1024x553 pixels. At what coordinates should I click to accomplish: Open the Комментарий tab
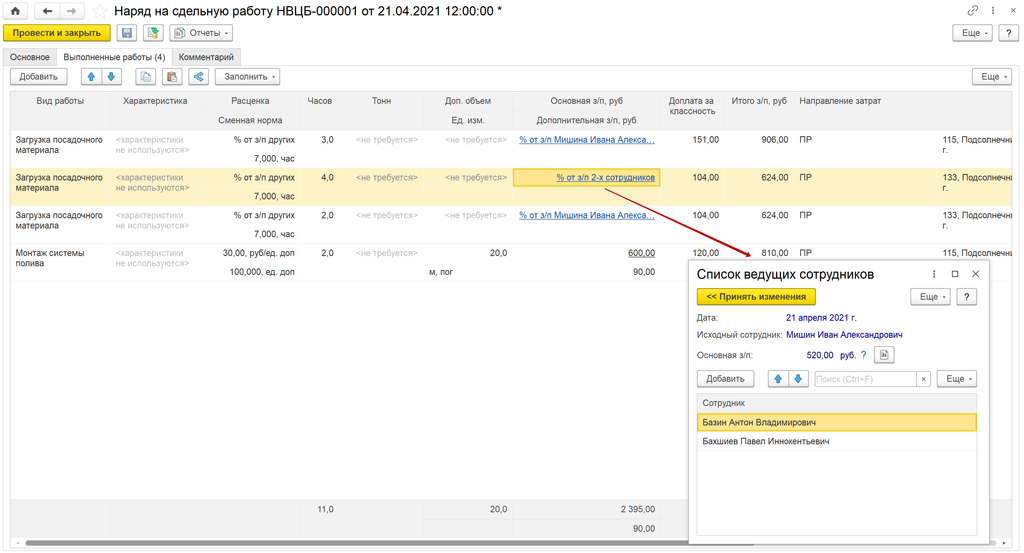206,57
